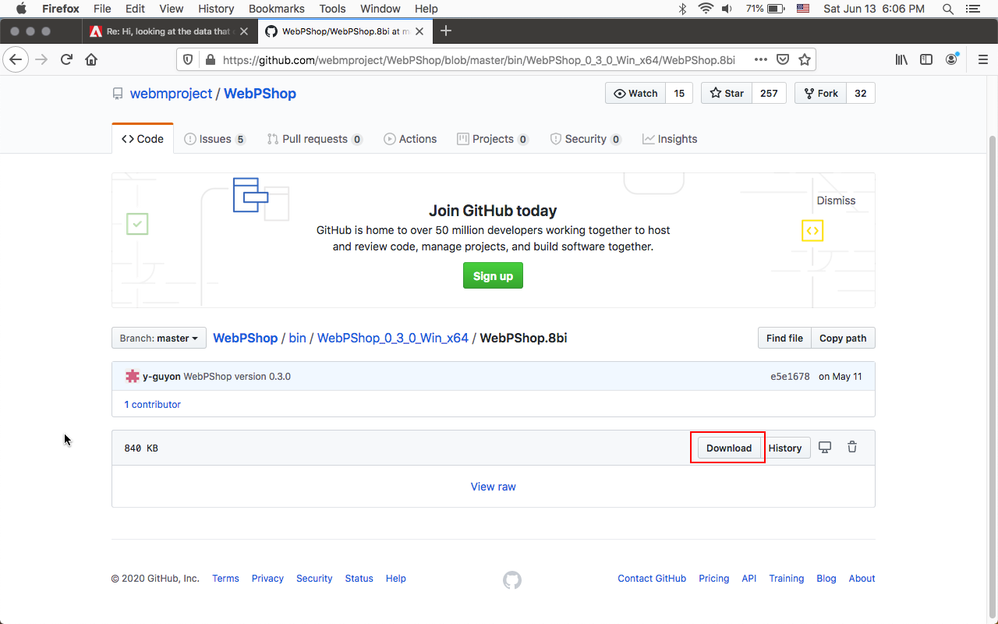Screen dimensions: 998x624
Task: Open the History menu in menu bar
Action: pyautogui.click(x=216, y=9)
